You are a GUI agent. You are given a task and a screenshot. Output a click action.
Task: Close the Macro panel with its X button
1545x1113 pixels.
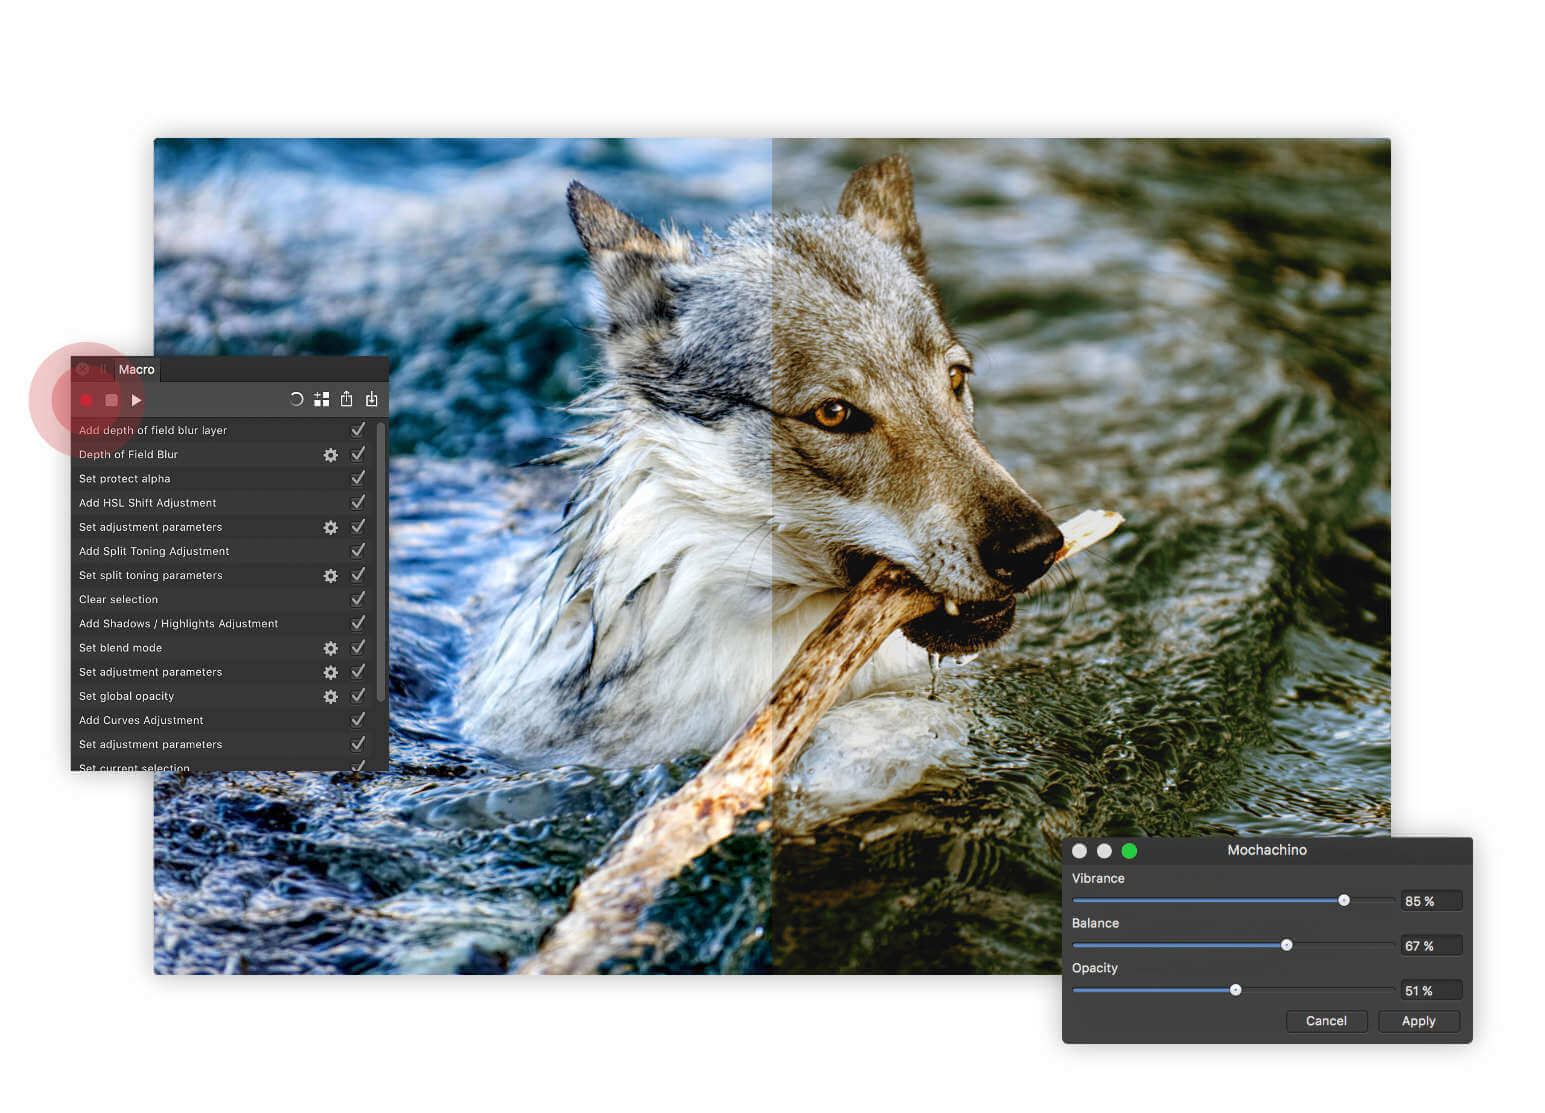click(83, 369)
